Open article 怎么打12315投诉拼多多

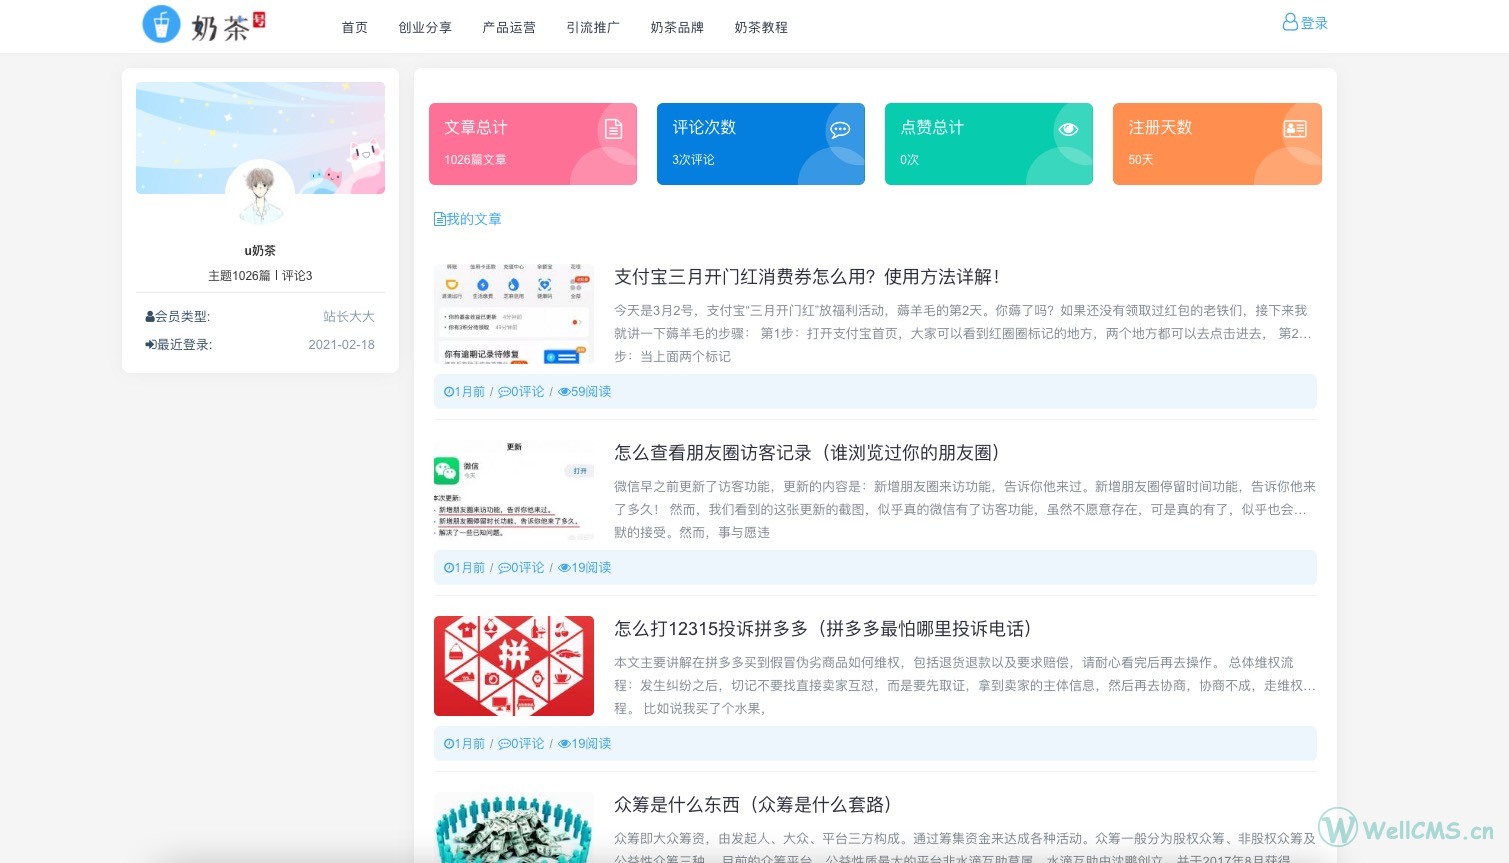tap(822, 629)
